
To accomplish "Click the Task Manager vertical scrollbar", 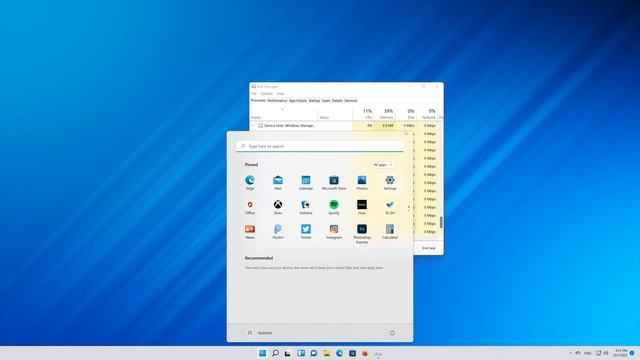I will (441, 222).
